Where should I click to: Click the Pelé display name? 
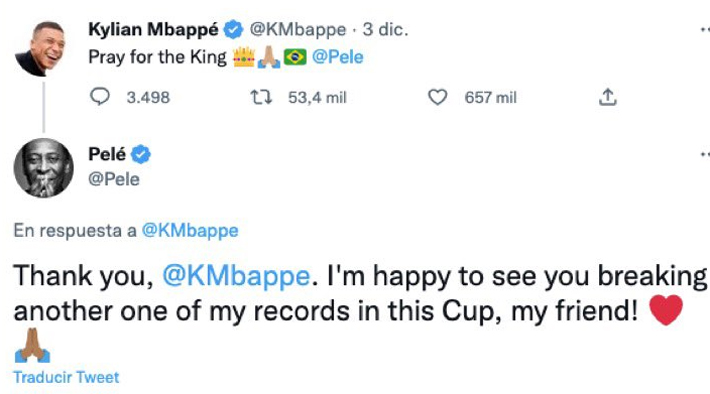pyautogui.click(x=107, y=154)
